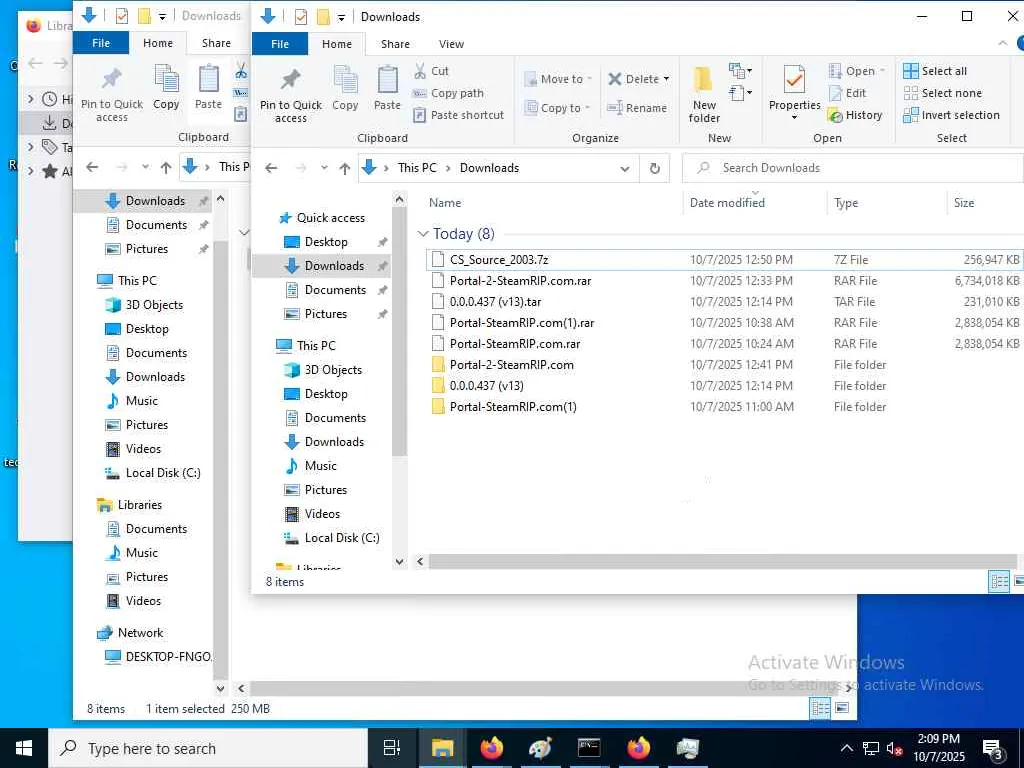Click the Paste icon in front Downloads ribbon
Viewport: 1024px width, 768px height.
click(x=387, y=88)
